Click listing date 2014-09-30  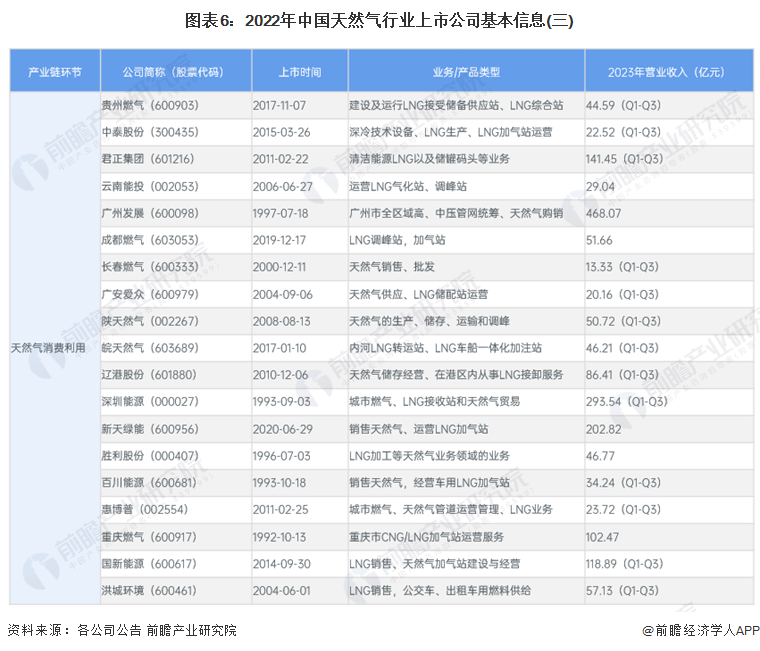click(281, 564)
